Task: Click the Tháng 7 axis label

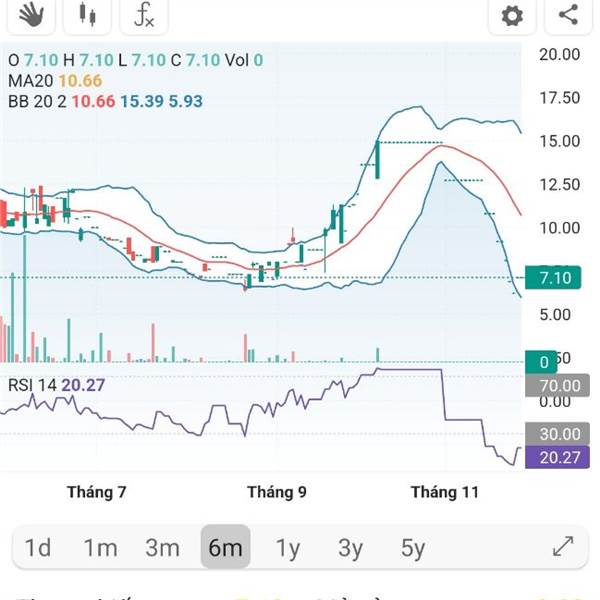Action: 96,492
